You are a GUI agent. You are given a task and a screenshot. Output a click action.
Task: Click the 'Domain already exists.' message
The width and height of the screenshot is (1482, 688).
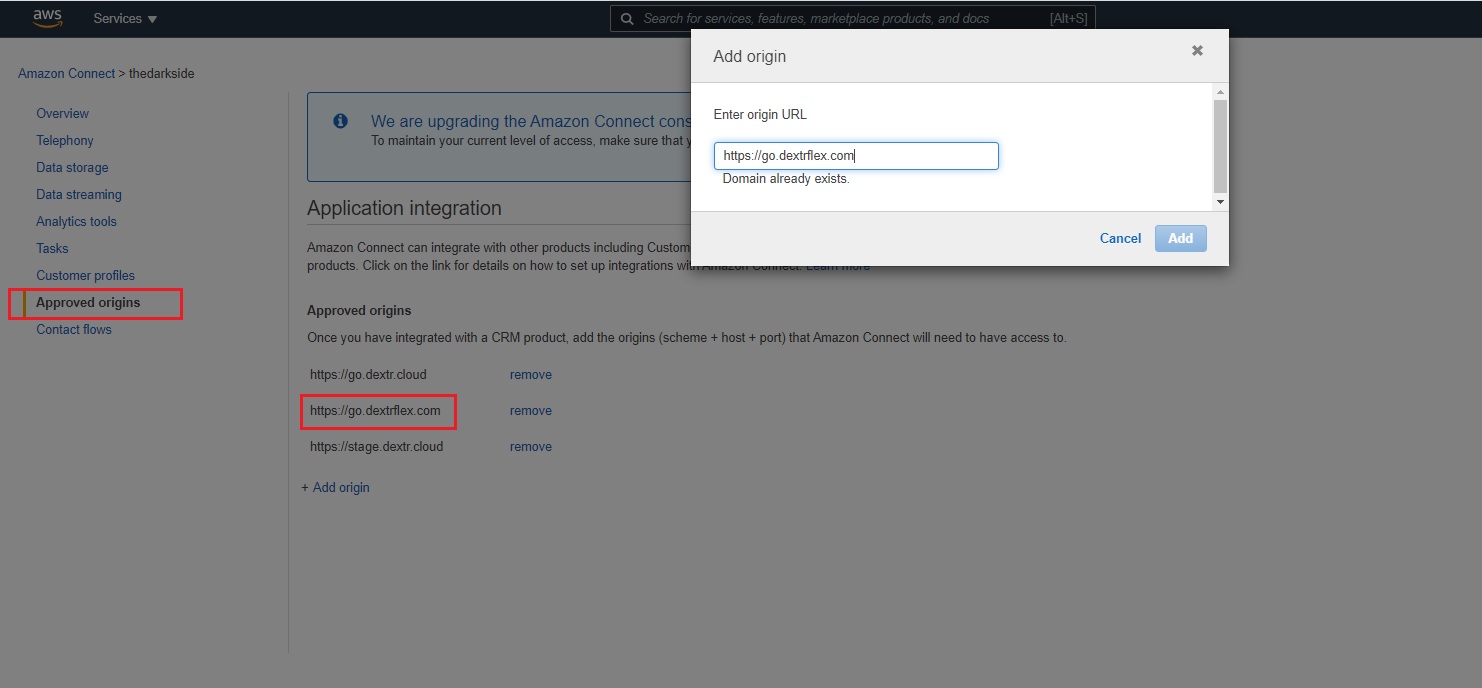pyautogui.click(x=786, y=179)
